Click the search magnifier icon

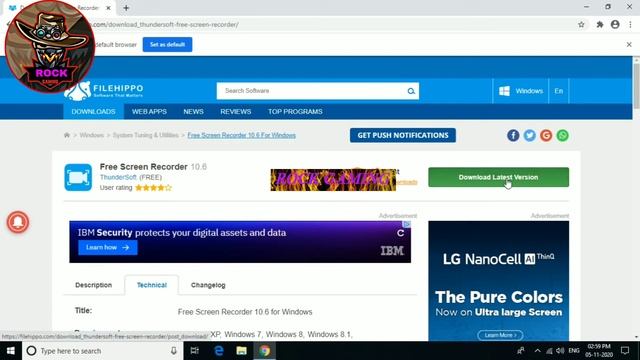[411, 91]
